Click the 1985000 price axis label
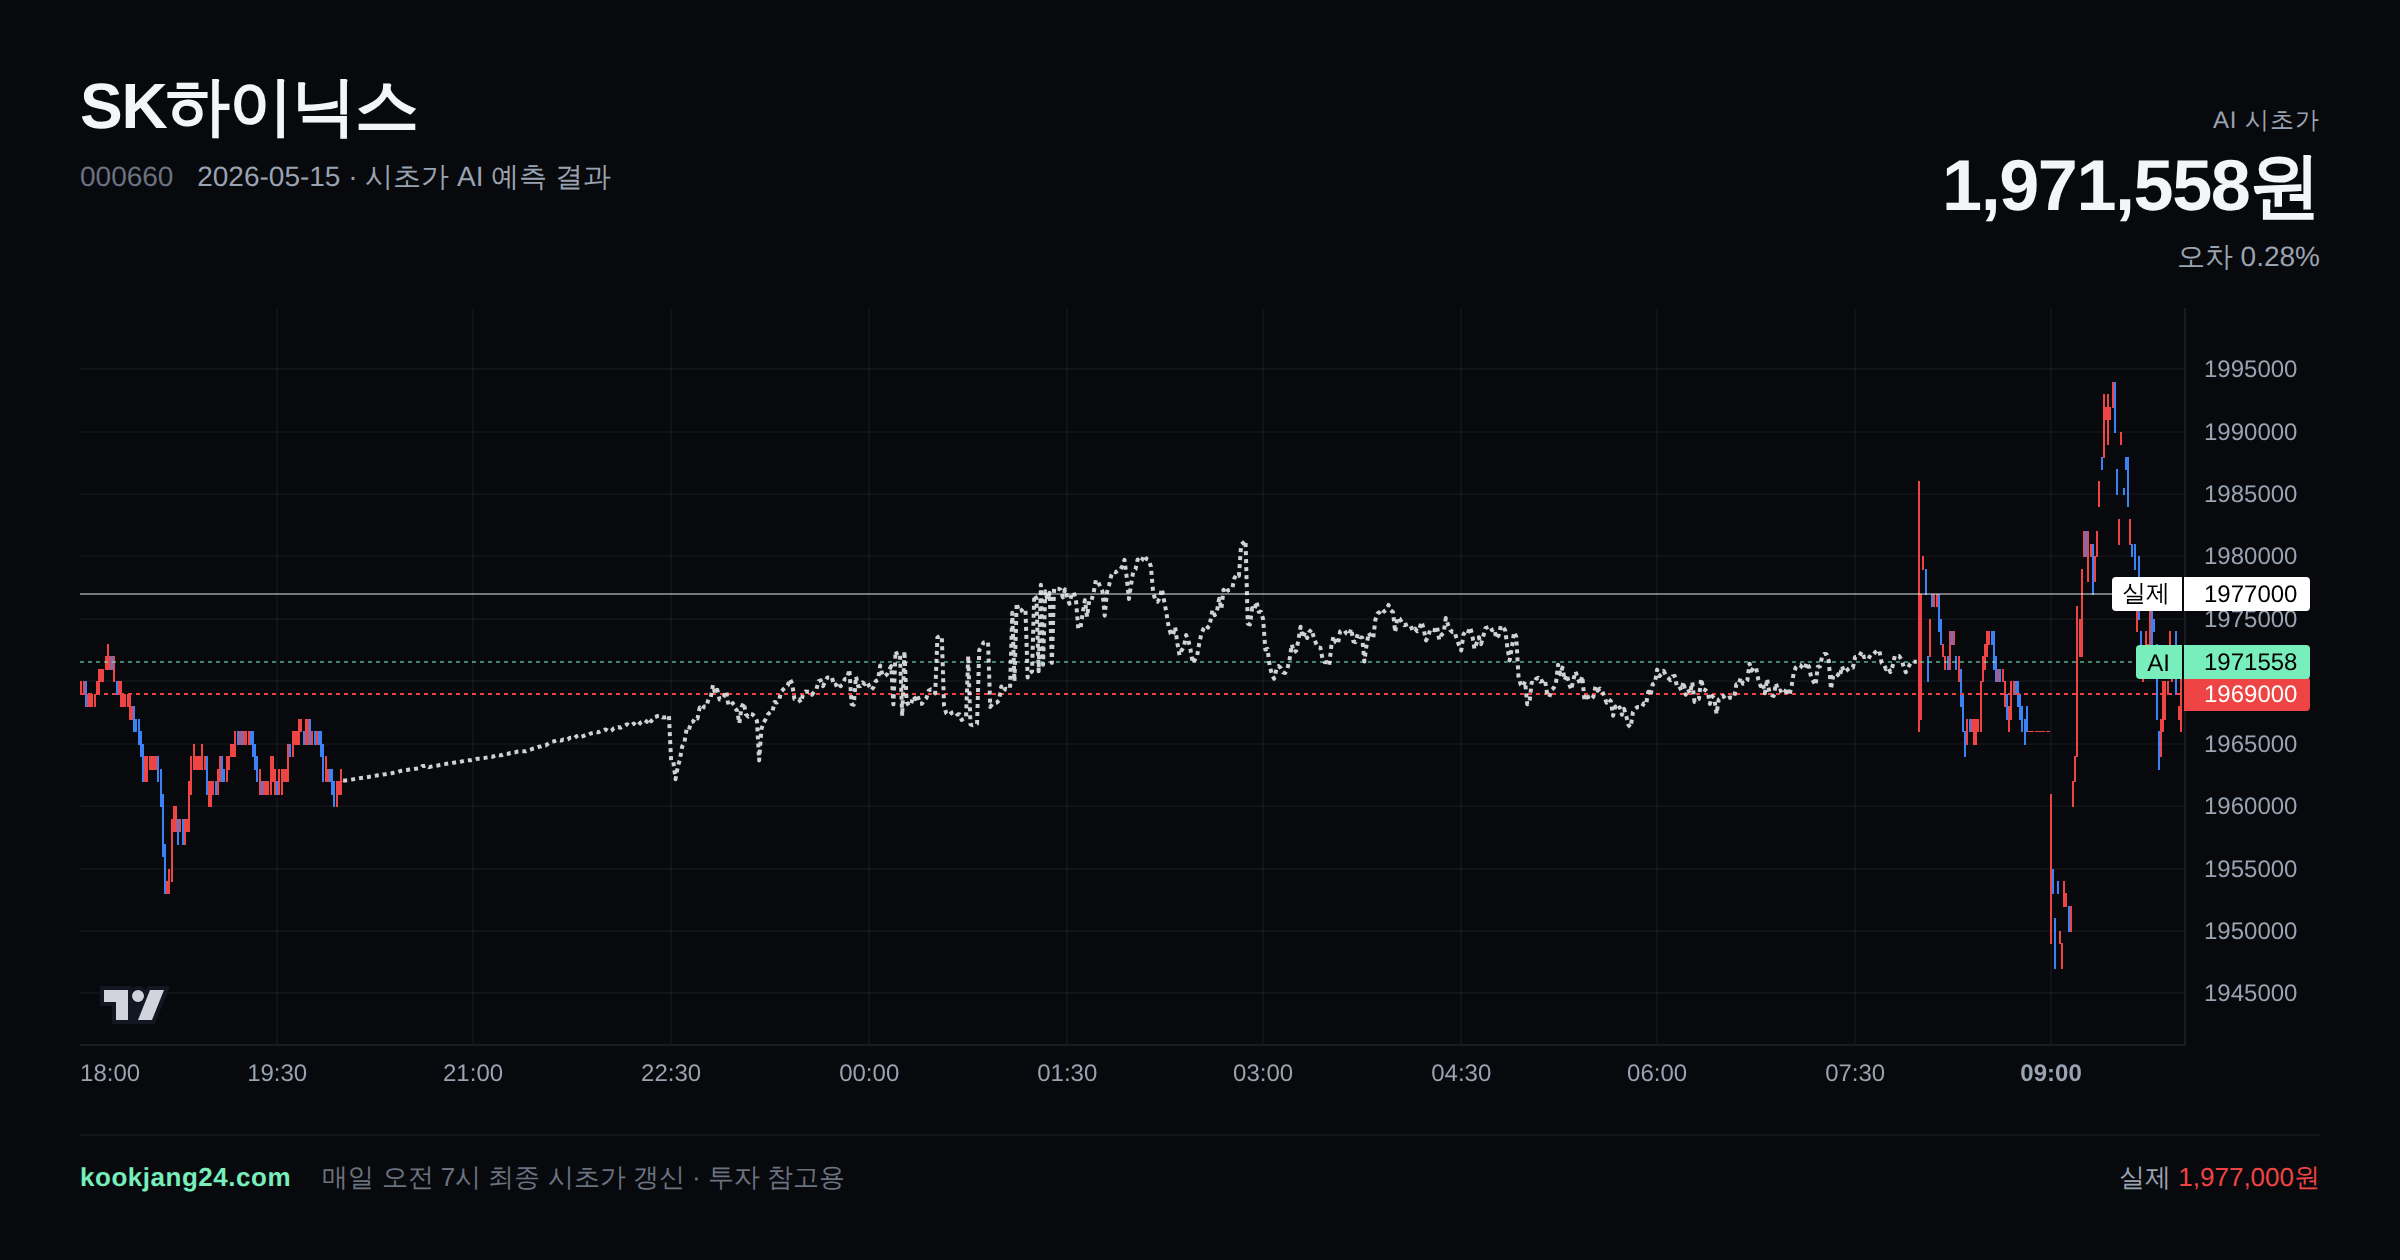2400x1260 pixels. 2250,494
